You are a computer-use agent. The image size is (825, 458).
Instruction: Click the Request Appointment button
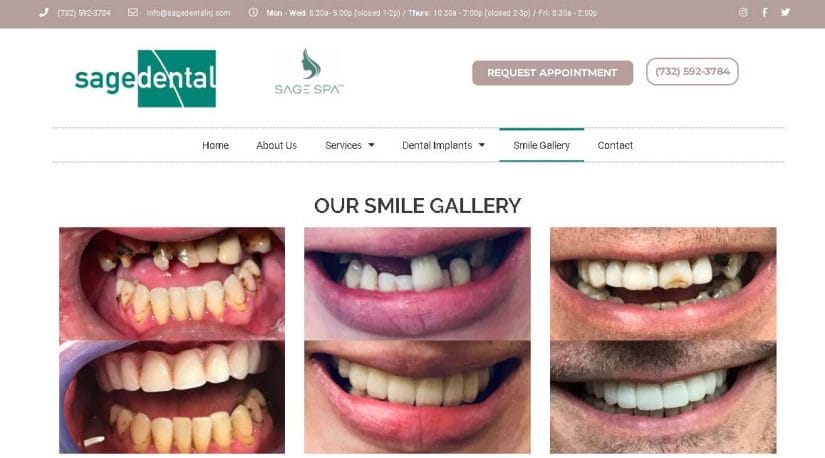coord(552,73)
